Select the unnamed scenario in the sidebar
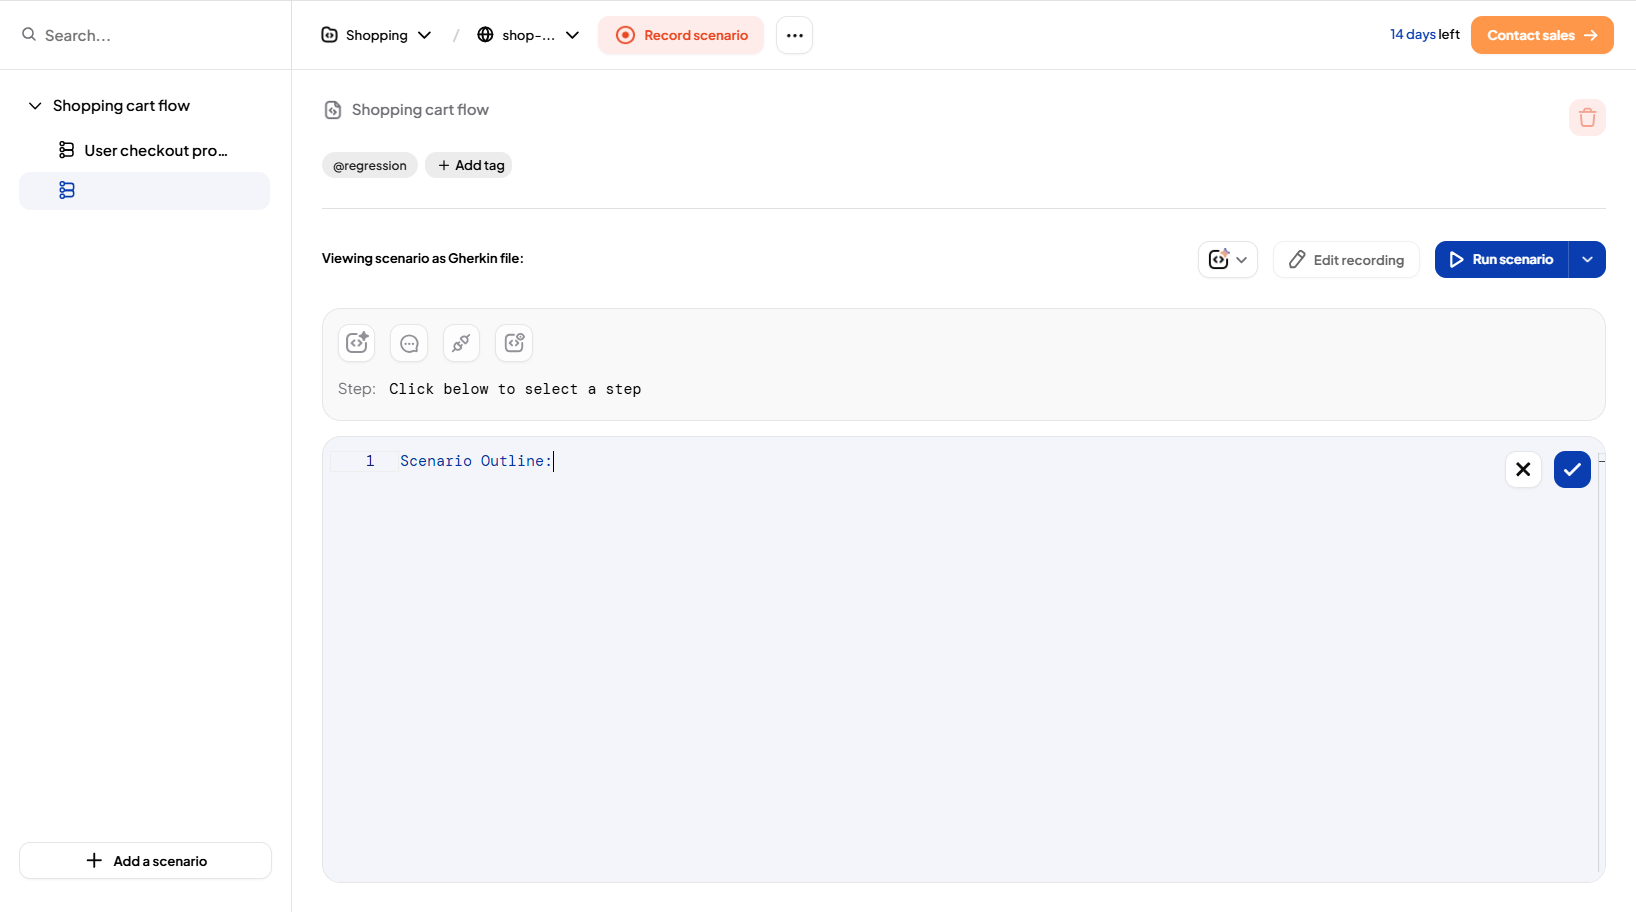The width and height of the screenshot is (1636, 912). [x=144, y=191]
